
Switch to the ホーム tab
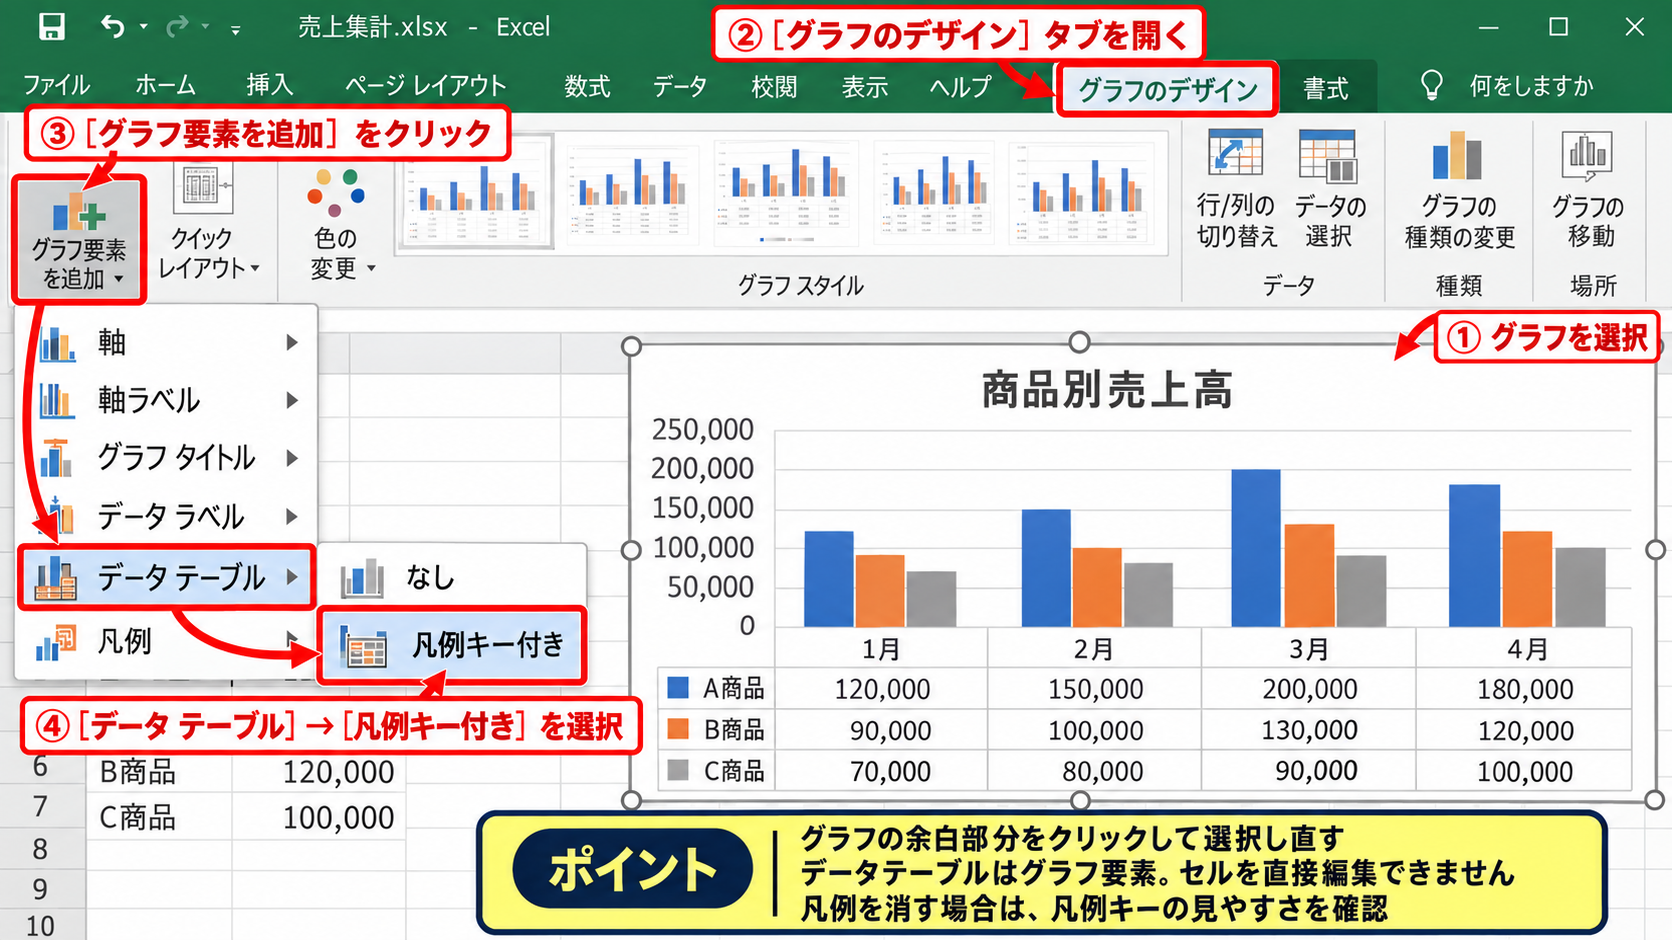(166, 86)
